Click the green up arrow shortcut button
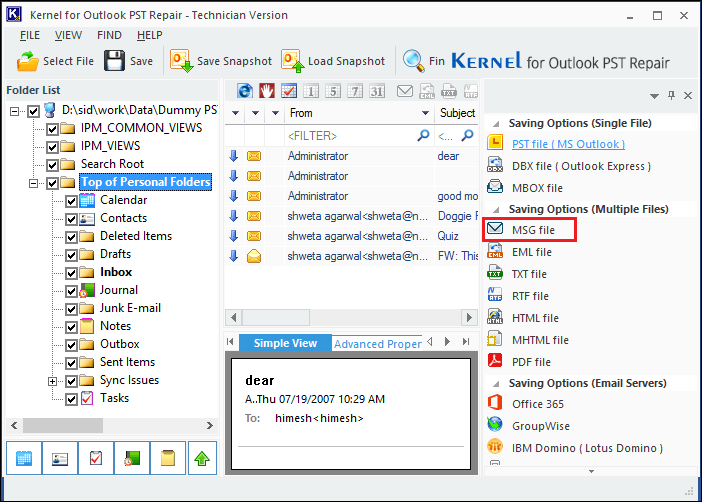Viewport: 702px width, 502px height. [202, 458]
